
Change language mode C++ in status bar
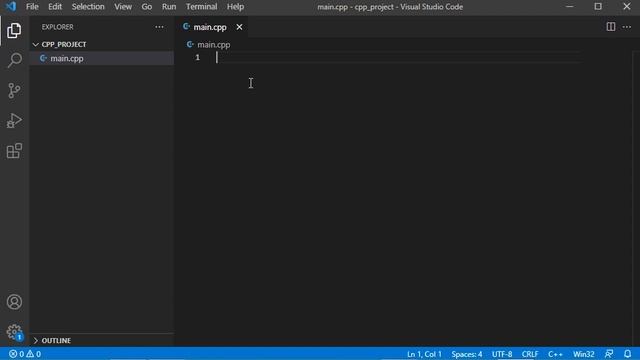click(555, 354)
